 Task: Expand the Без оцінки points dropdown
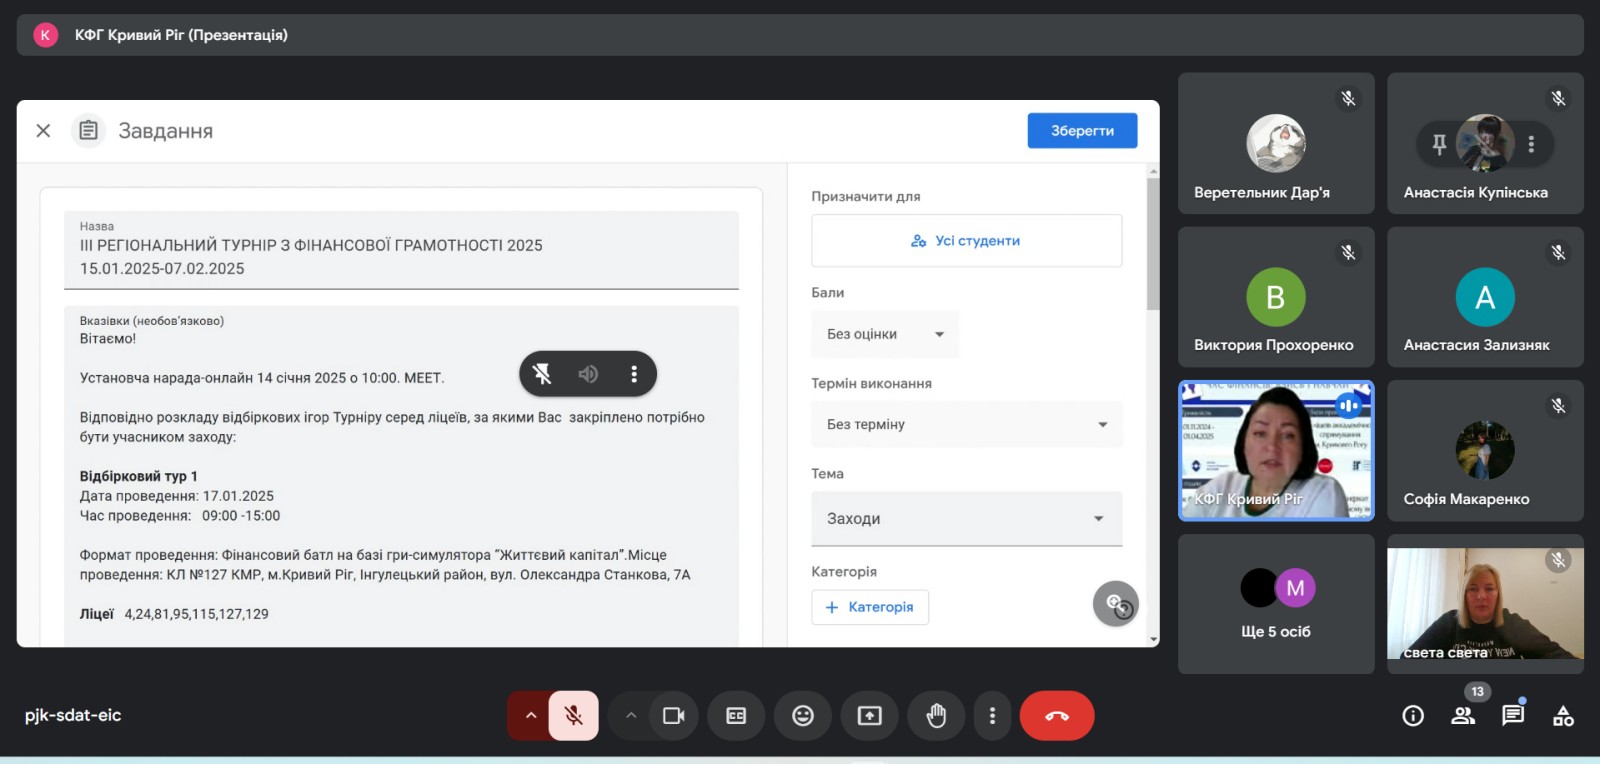(x=885, y=334)
